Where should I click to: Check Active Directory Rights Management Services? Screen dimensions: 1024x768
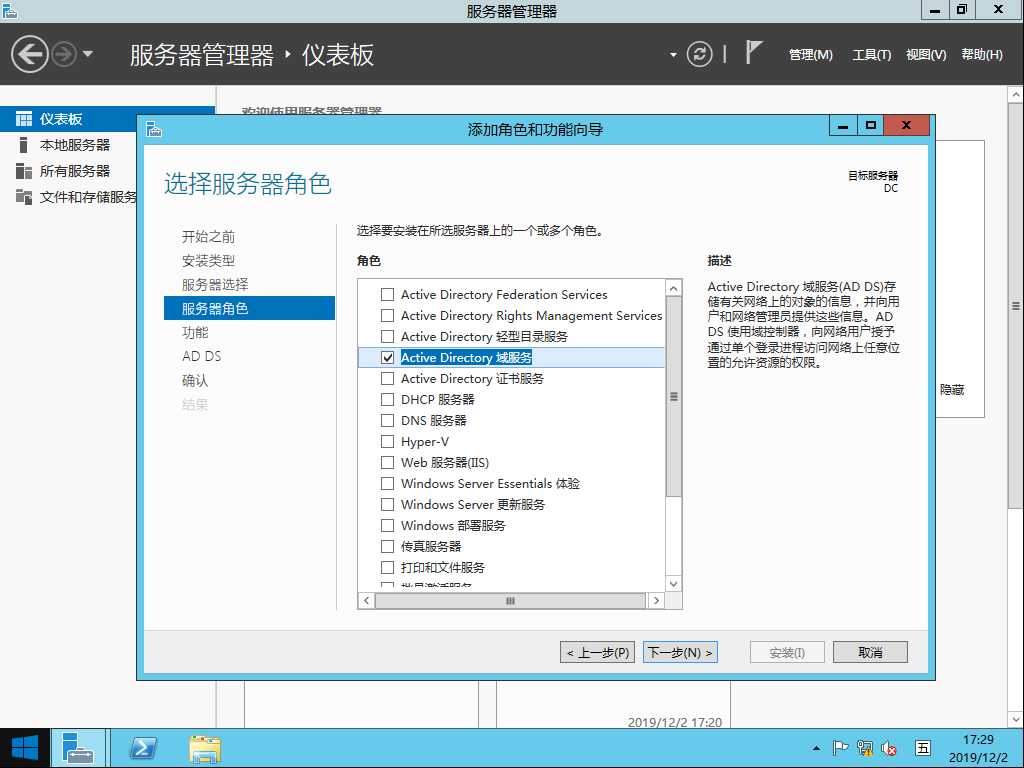(x=387, y=315)
